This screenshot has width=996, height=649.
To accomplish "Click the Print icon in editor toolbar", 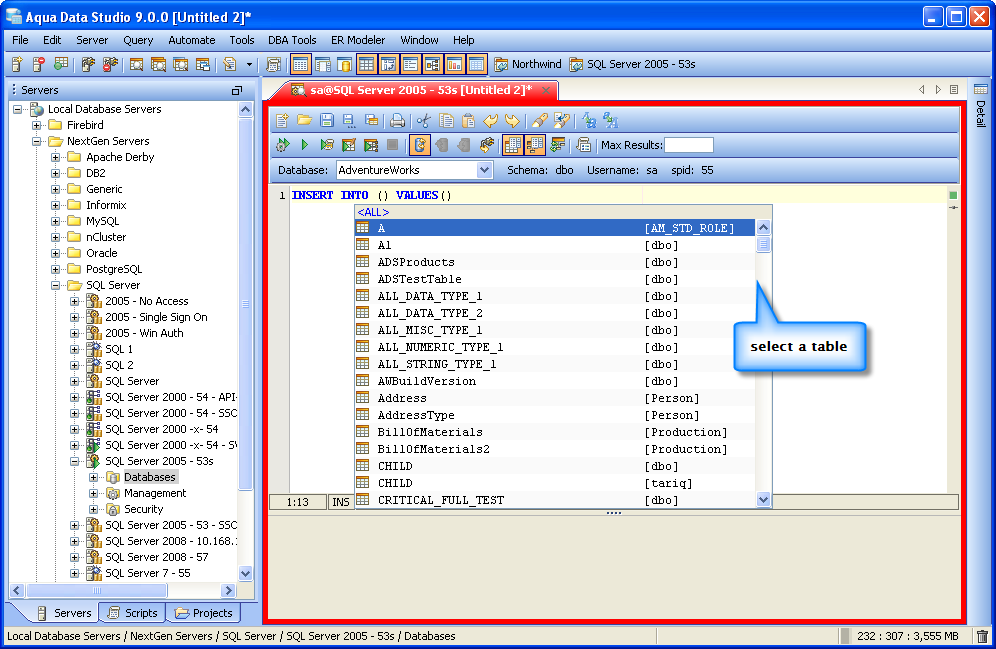I will (397, 121).
